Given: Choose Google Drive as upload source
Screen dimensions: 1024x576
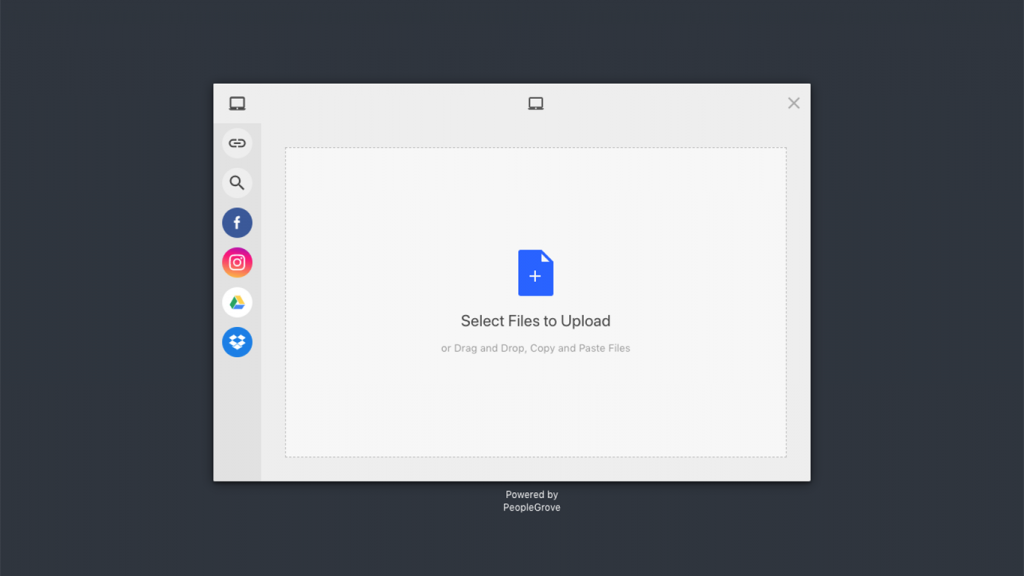Looking at the screenshot, I should [237, 302].
